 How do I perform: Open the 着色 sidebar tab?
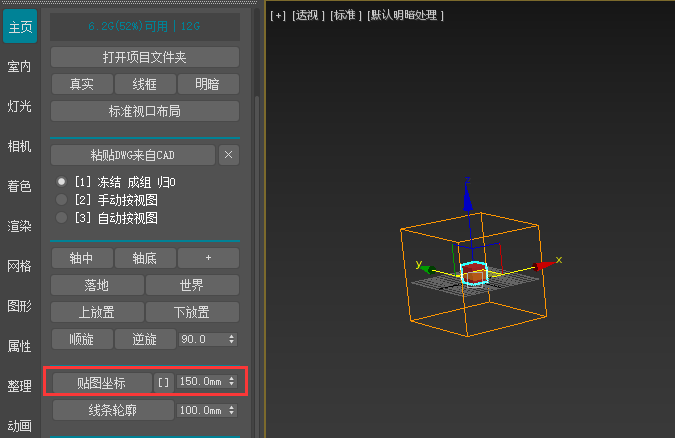20,186
